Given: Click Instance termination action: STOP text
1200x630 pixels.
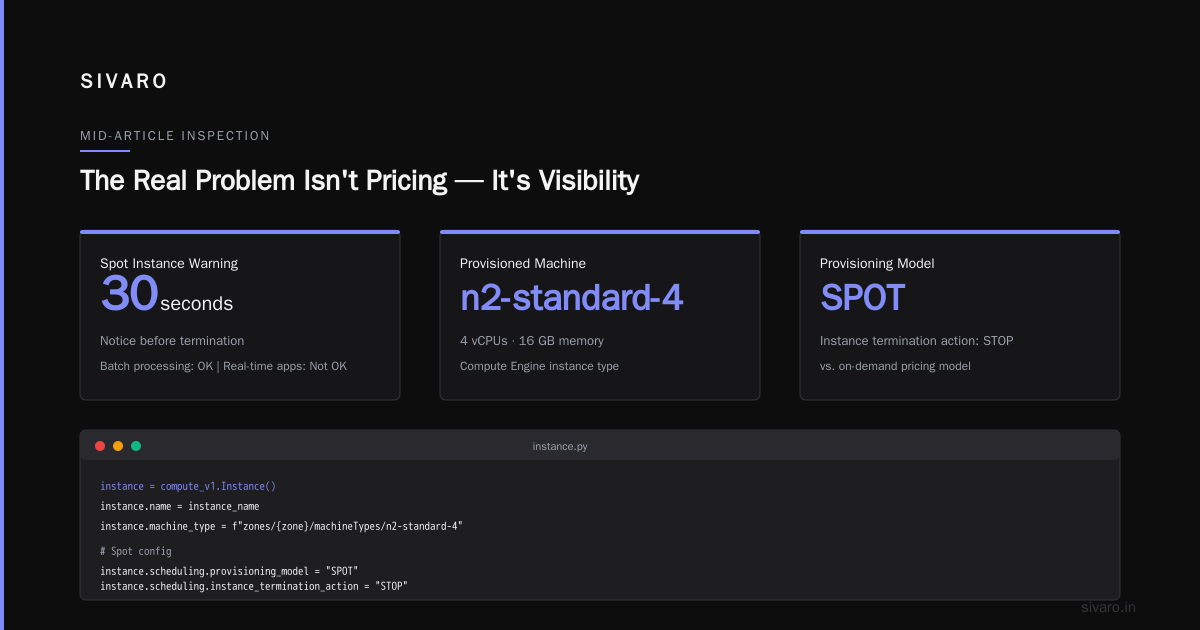Looking at the screenshot, I should point(916,341).
